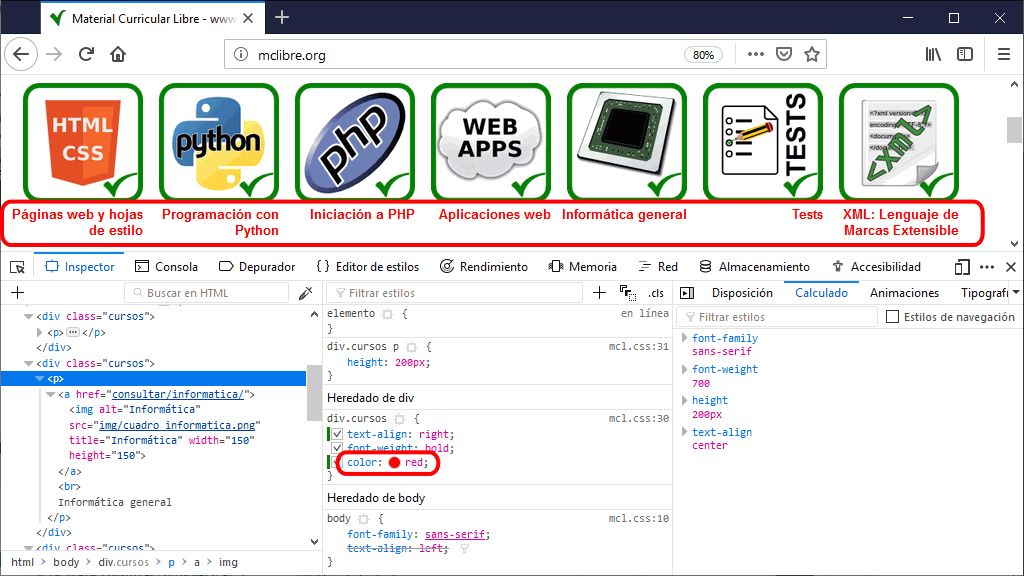Image resolution: width=1024 pixels, height=576 pixels.
Task: Add a new style rule with plus icon
Action: point(599,293)
